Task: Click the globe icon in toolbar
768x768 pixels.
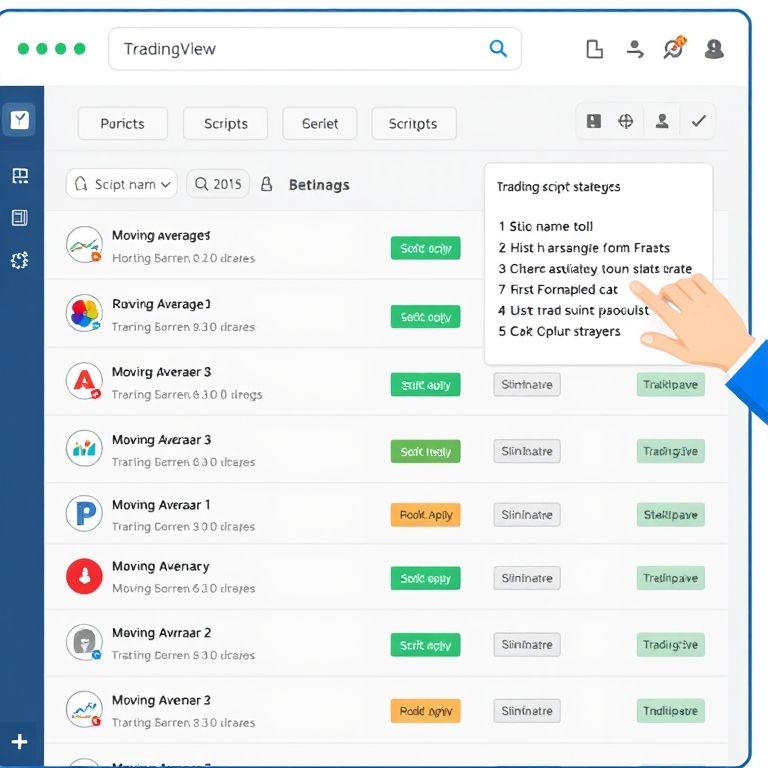Action: click(626, 121)
